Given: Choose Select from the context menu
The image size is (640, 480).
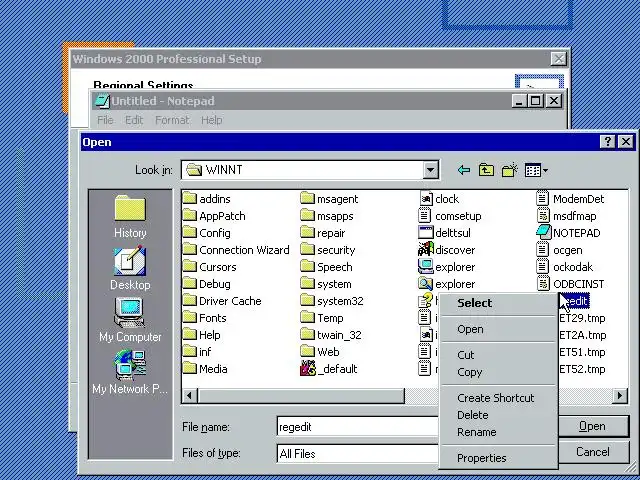Looking at the screenshot, I should point(498,303).
